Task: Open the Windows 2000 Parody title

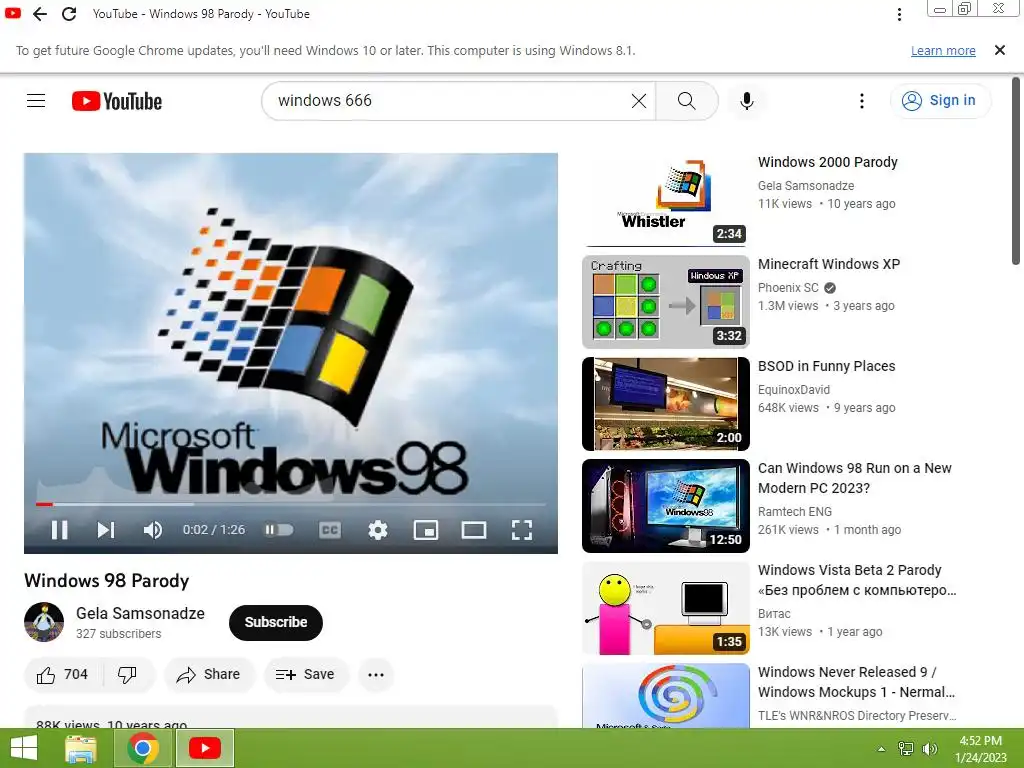Action: [x=827, y=162]
